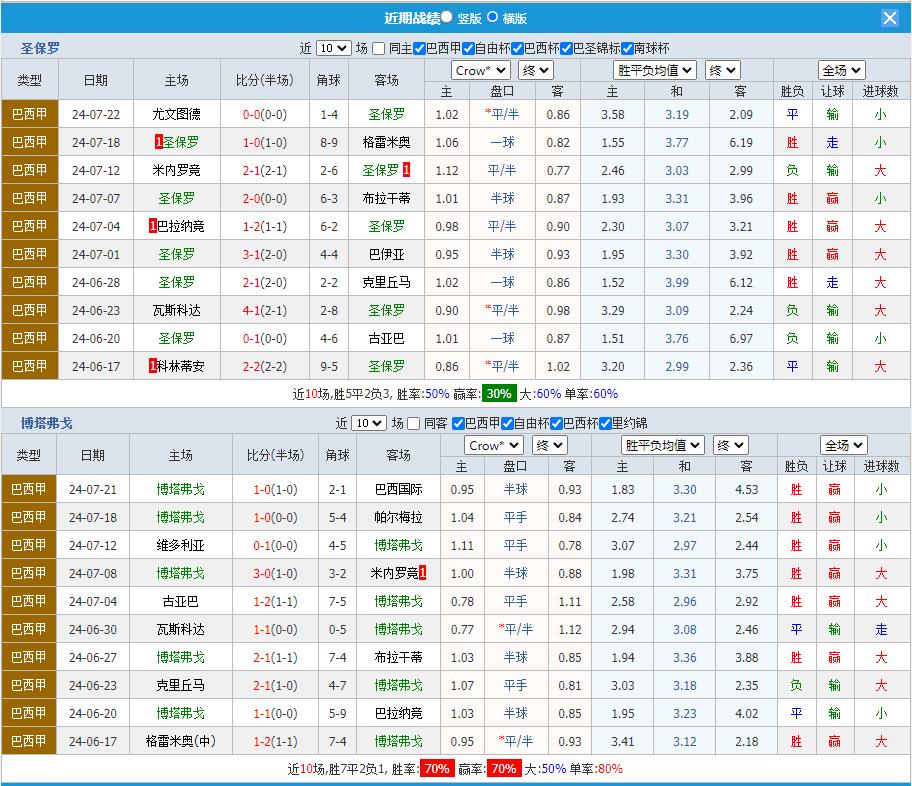This screenshot has width=912, height=786.
Task: Click red card badge beside 巴拉纳竞 on 24-07-04
Action: (x=152, y=226)
